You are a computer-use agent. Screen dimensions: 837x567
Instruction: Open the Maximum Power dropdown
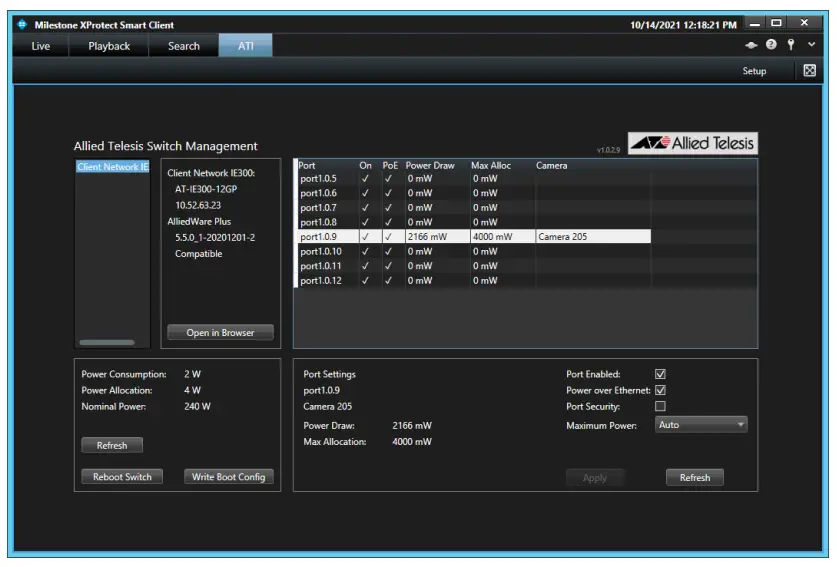coord(701,425)
